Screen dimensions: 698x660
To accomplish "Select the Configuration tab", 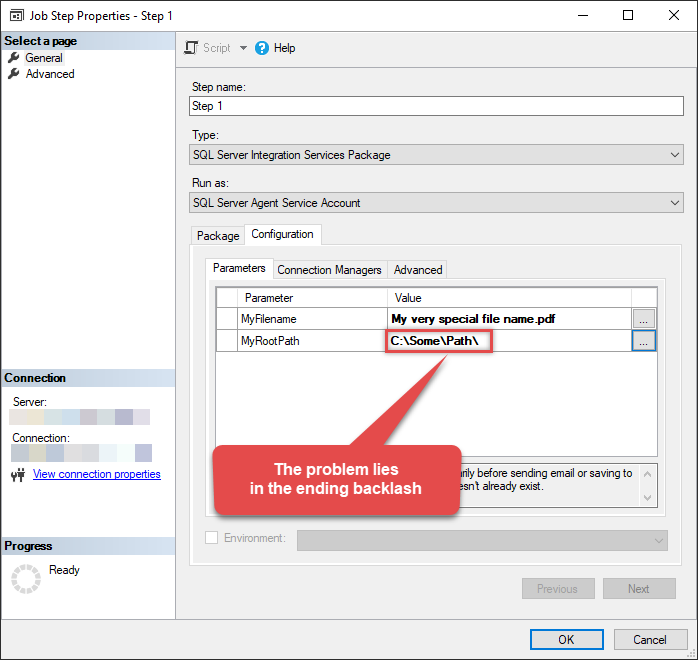I will pos(282,234).
